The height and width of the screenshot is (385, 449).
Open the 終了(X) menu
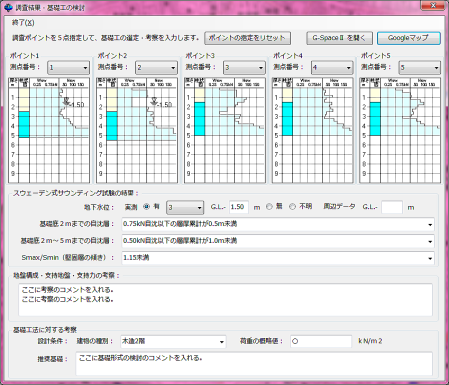[x=23, y=23]
